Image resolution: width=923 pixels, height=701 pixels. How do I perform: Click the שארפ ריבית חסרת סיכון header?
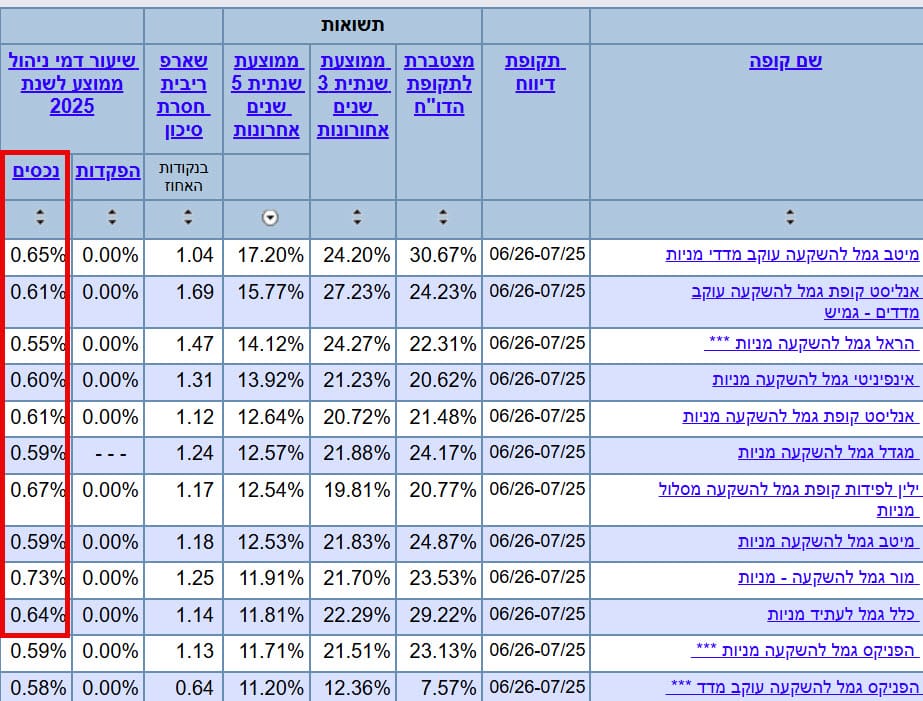(183, 95)
